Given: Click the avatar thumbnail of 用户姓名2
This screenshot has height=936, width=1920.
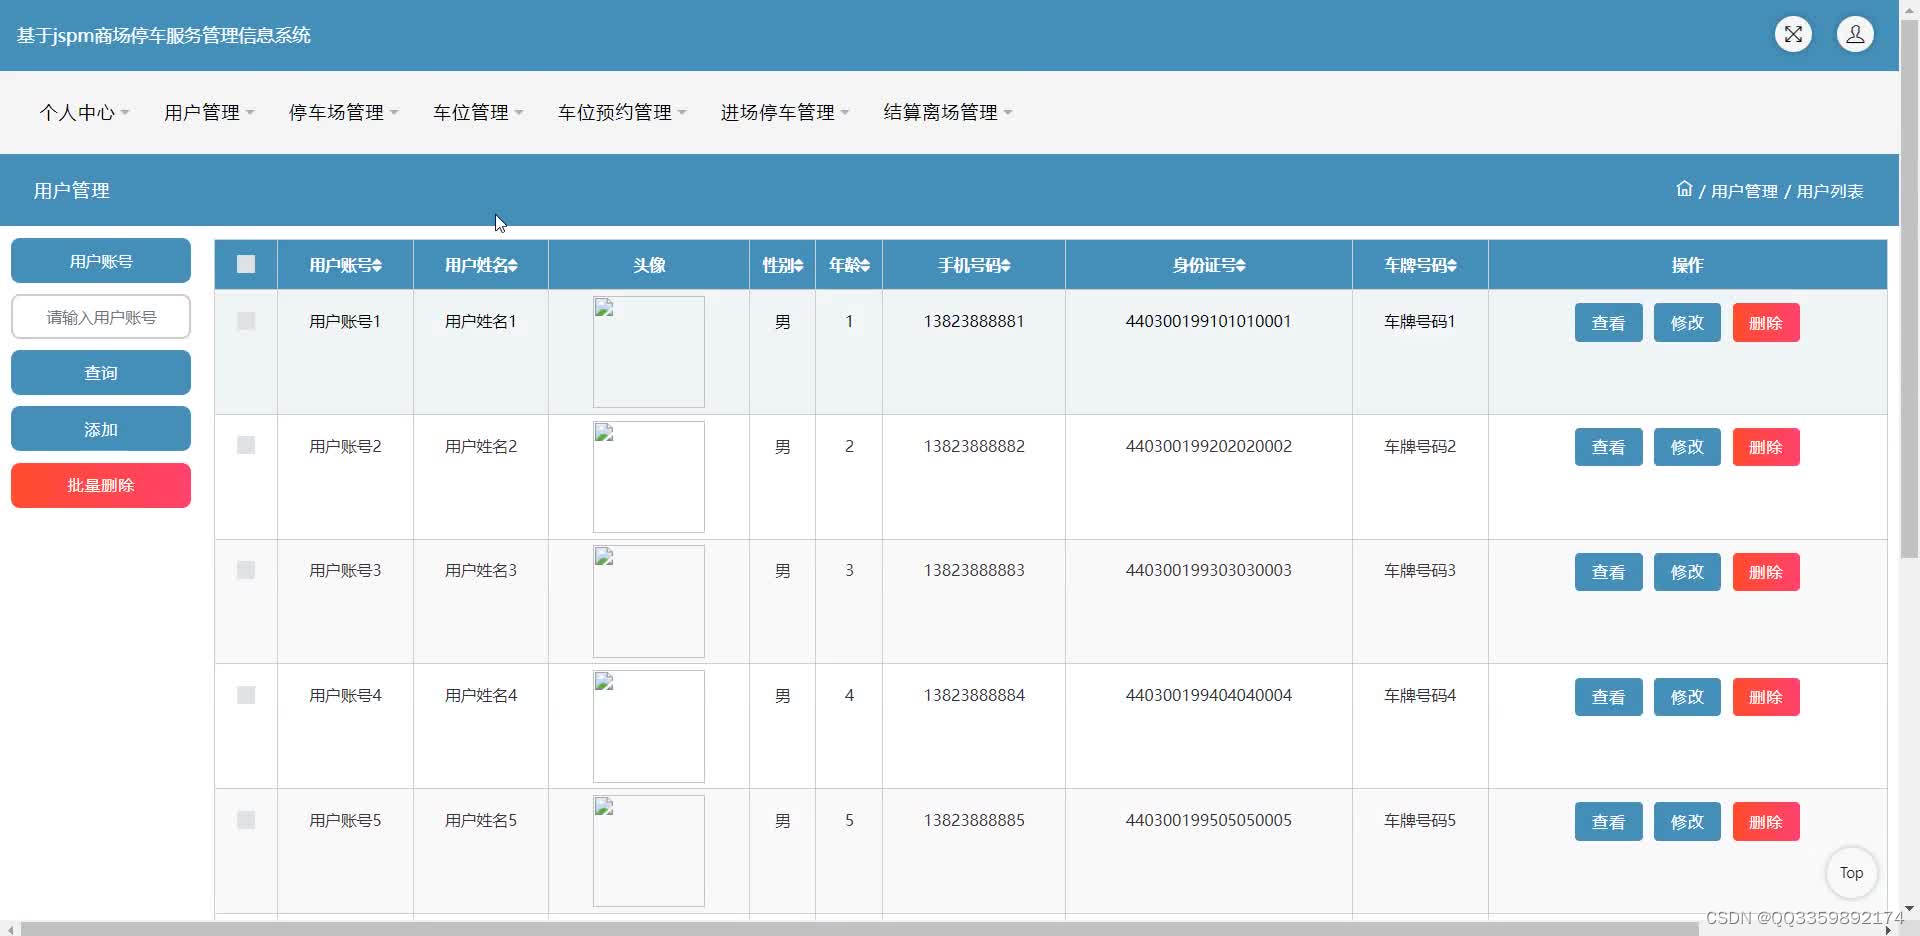Looking at the screenshot, I should point(649,477).
